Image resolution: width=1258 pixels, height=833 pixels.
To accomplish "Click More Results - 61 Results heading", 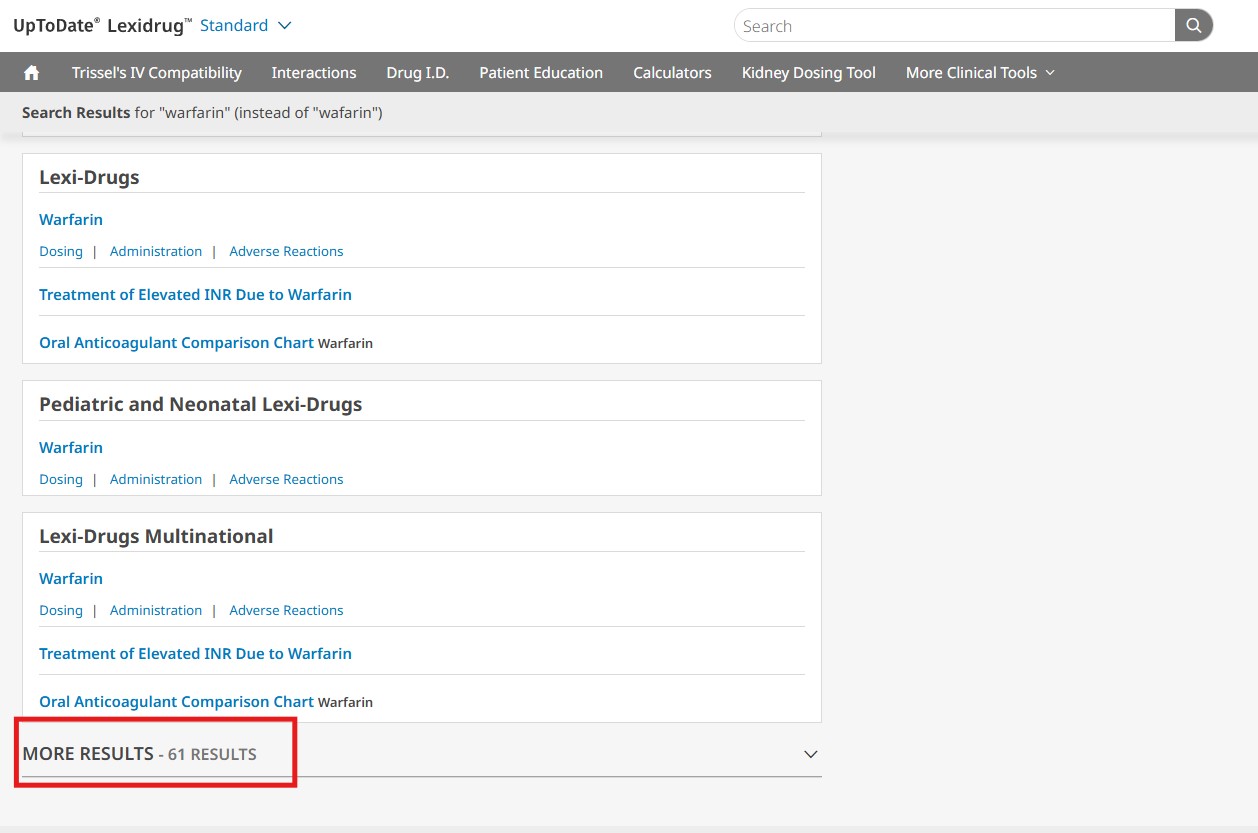I will coord(139,754).
